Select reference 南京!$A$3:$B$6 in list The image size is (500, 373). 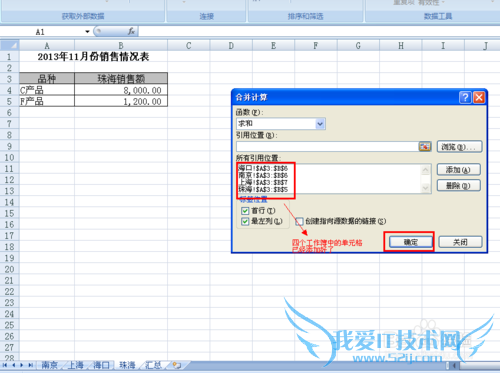263,175
